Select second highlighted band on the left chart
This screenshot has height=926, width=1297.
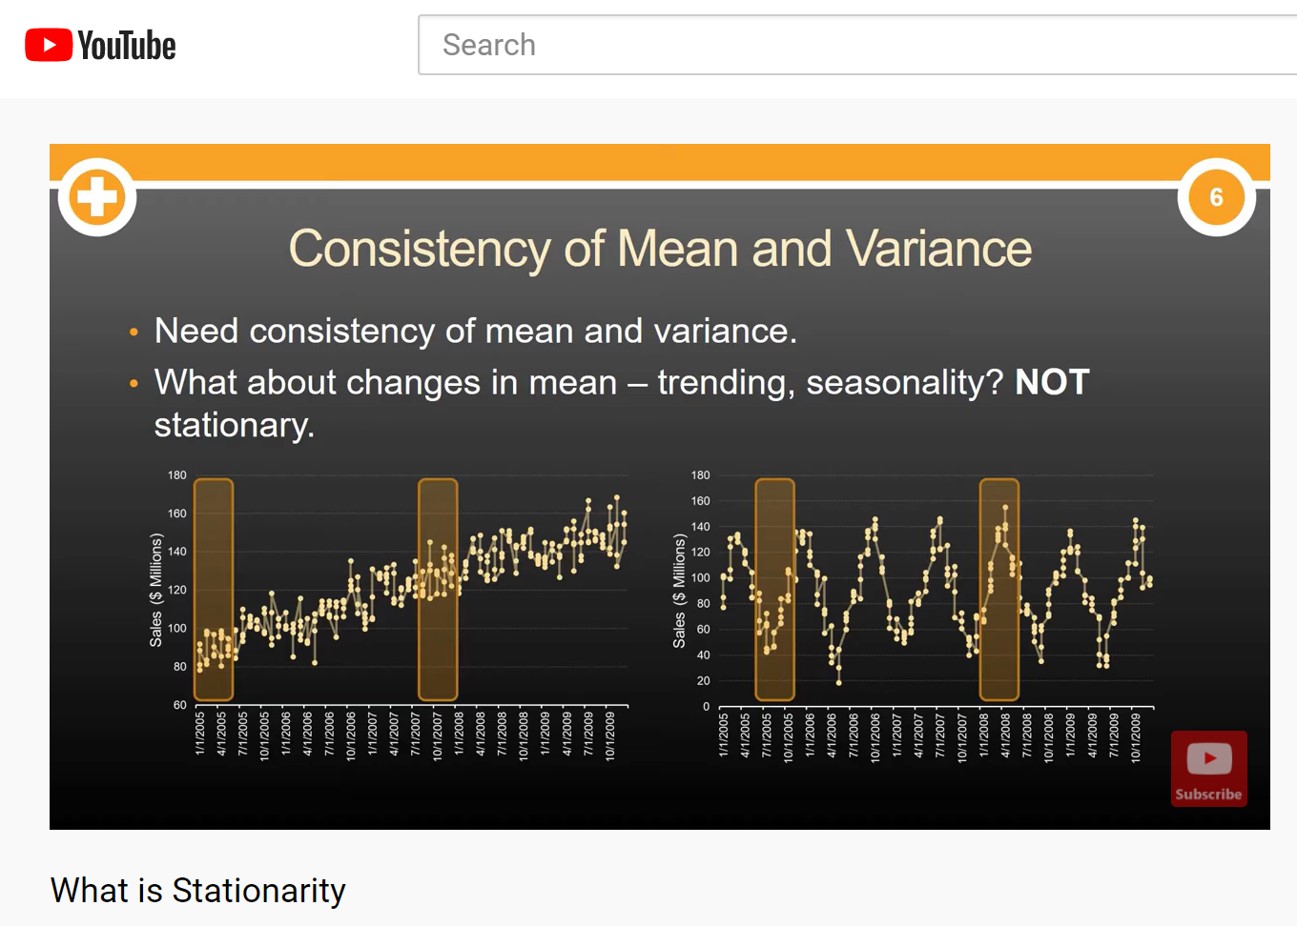point(438,589)
